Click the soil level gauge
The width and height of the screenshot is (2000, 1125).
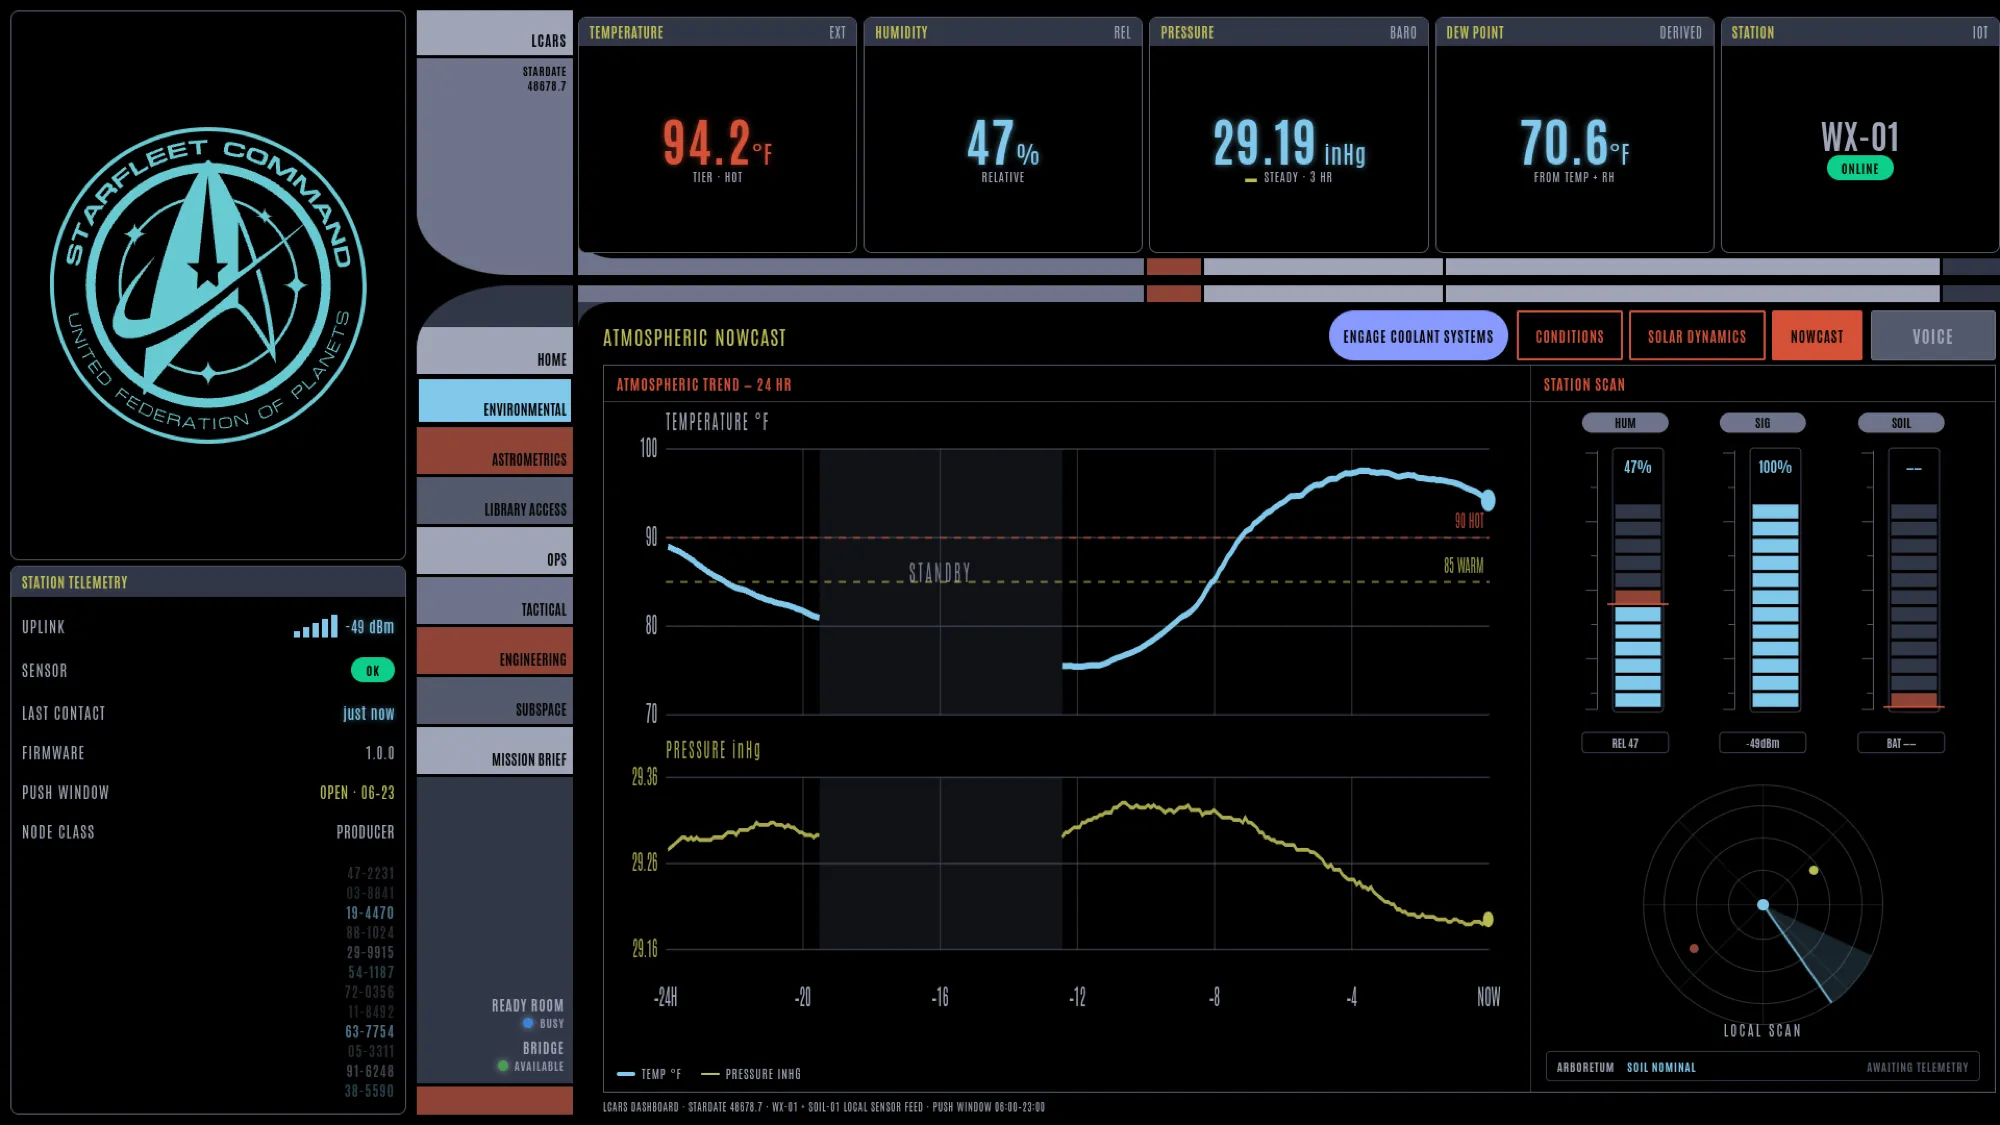(1913, 580)
